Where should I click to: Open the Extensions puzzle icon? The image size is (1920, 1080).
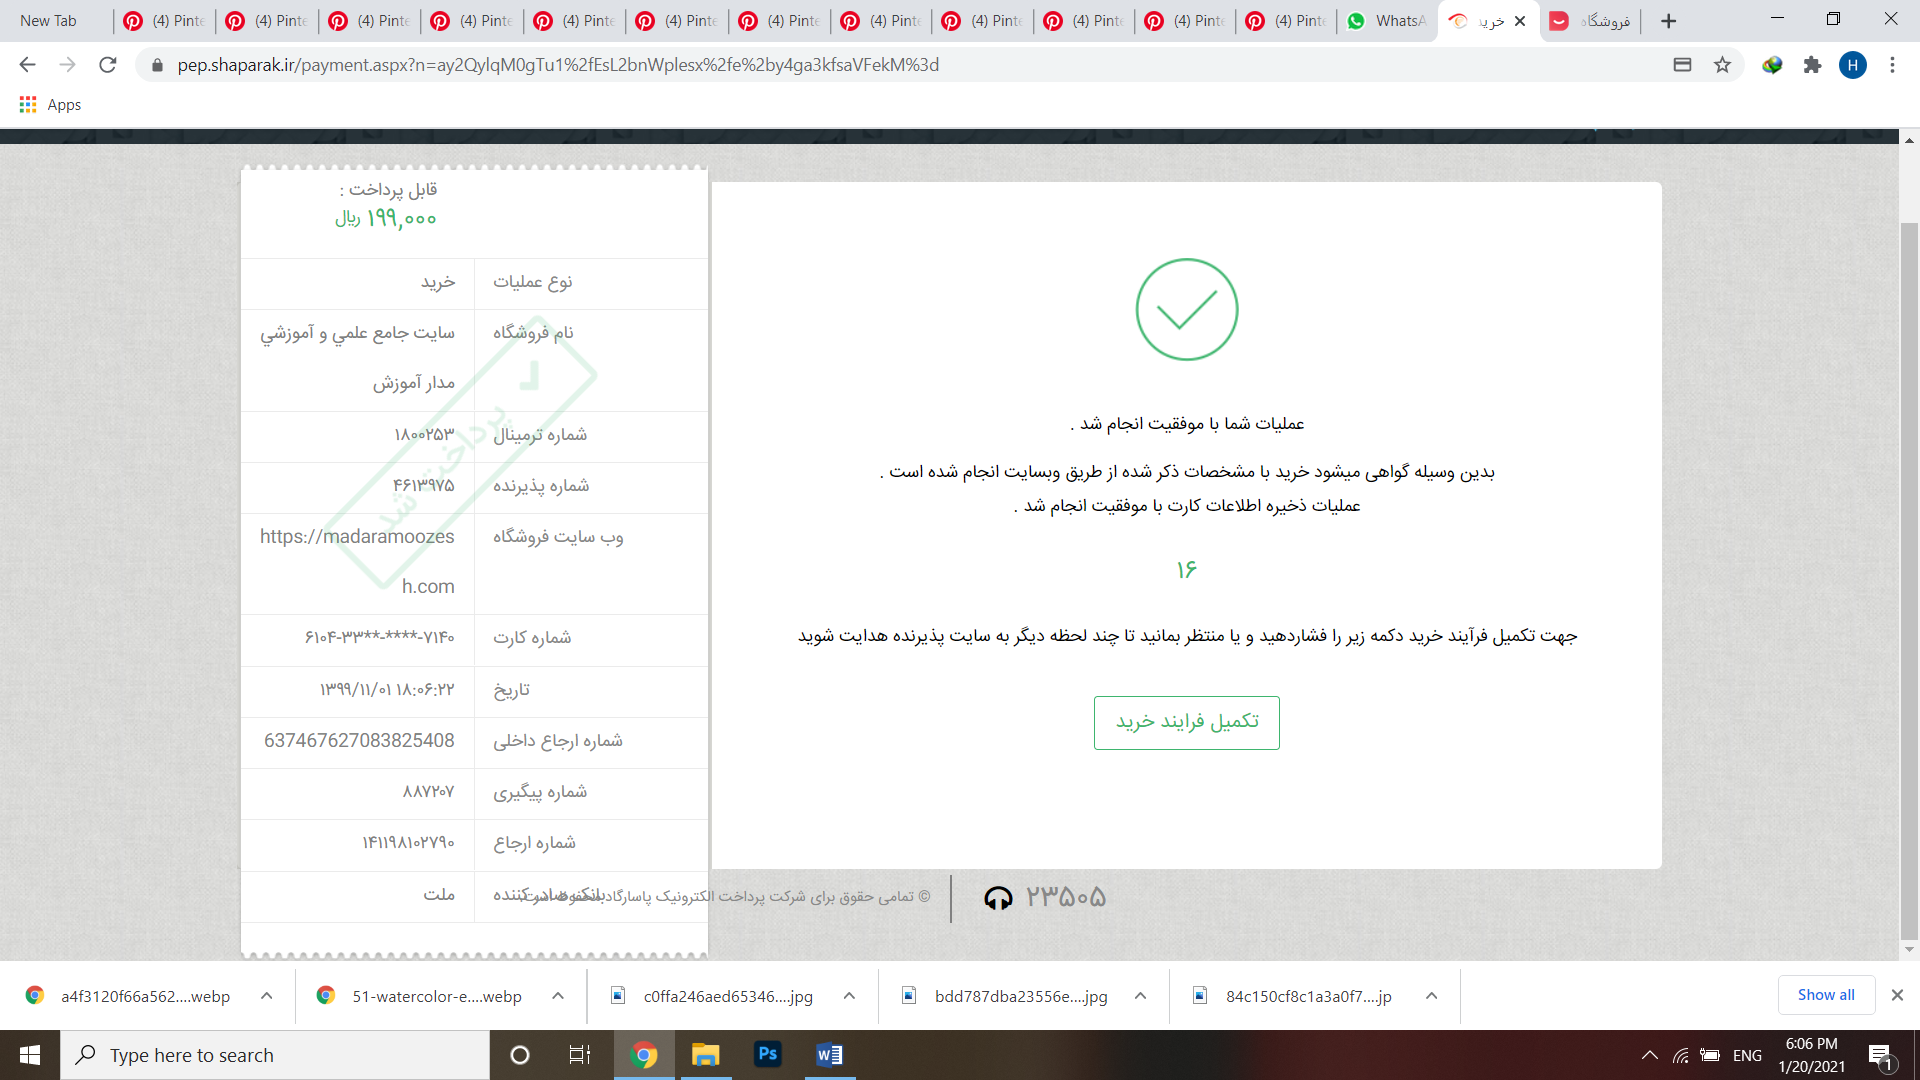(x=1812, y=65)
